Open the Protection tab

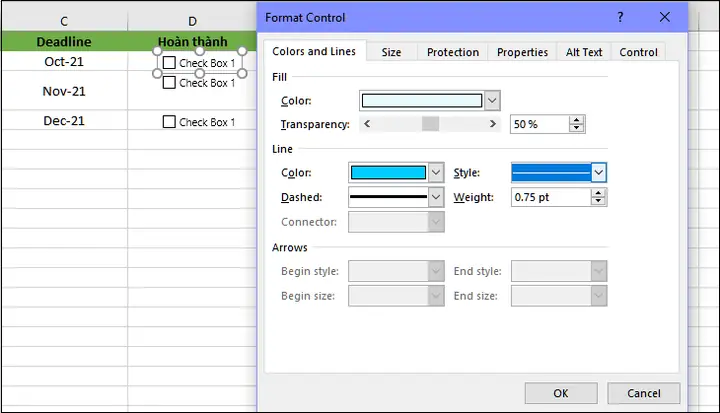[x=453, y=52]
